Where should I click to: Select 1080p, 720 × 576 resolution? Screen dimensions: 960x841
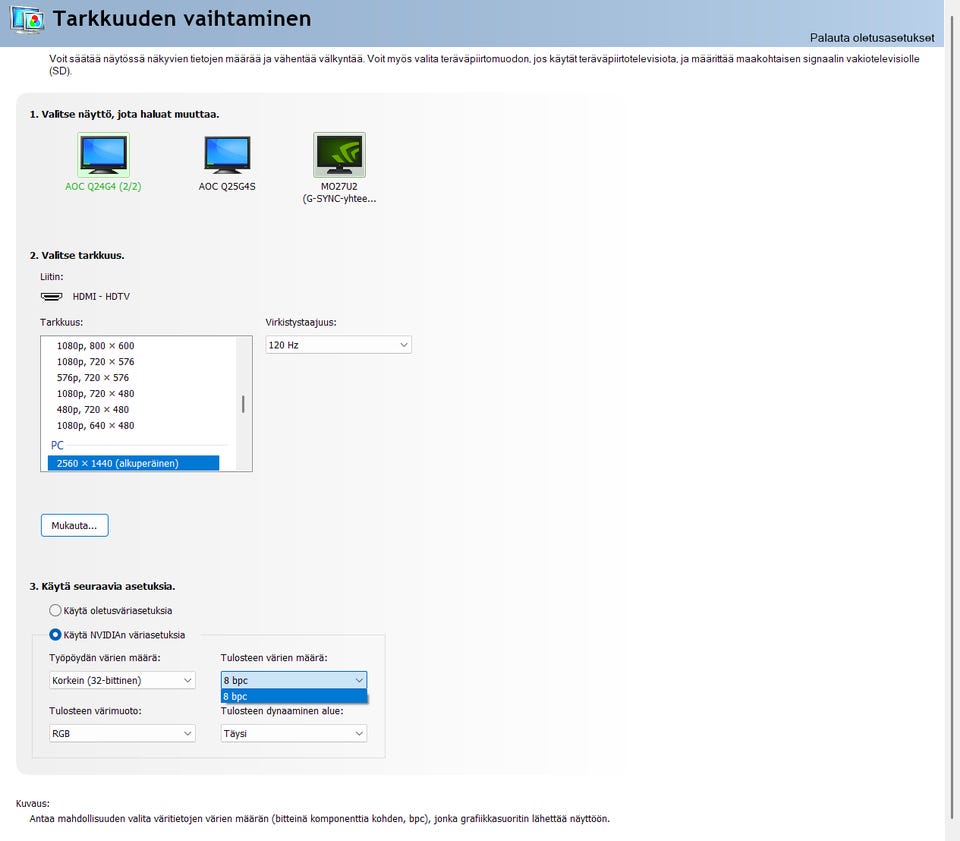tap(96, 362)
